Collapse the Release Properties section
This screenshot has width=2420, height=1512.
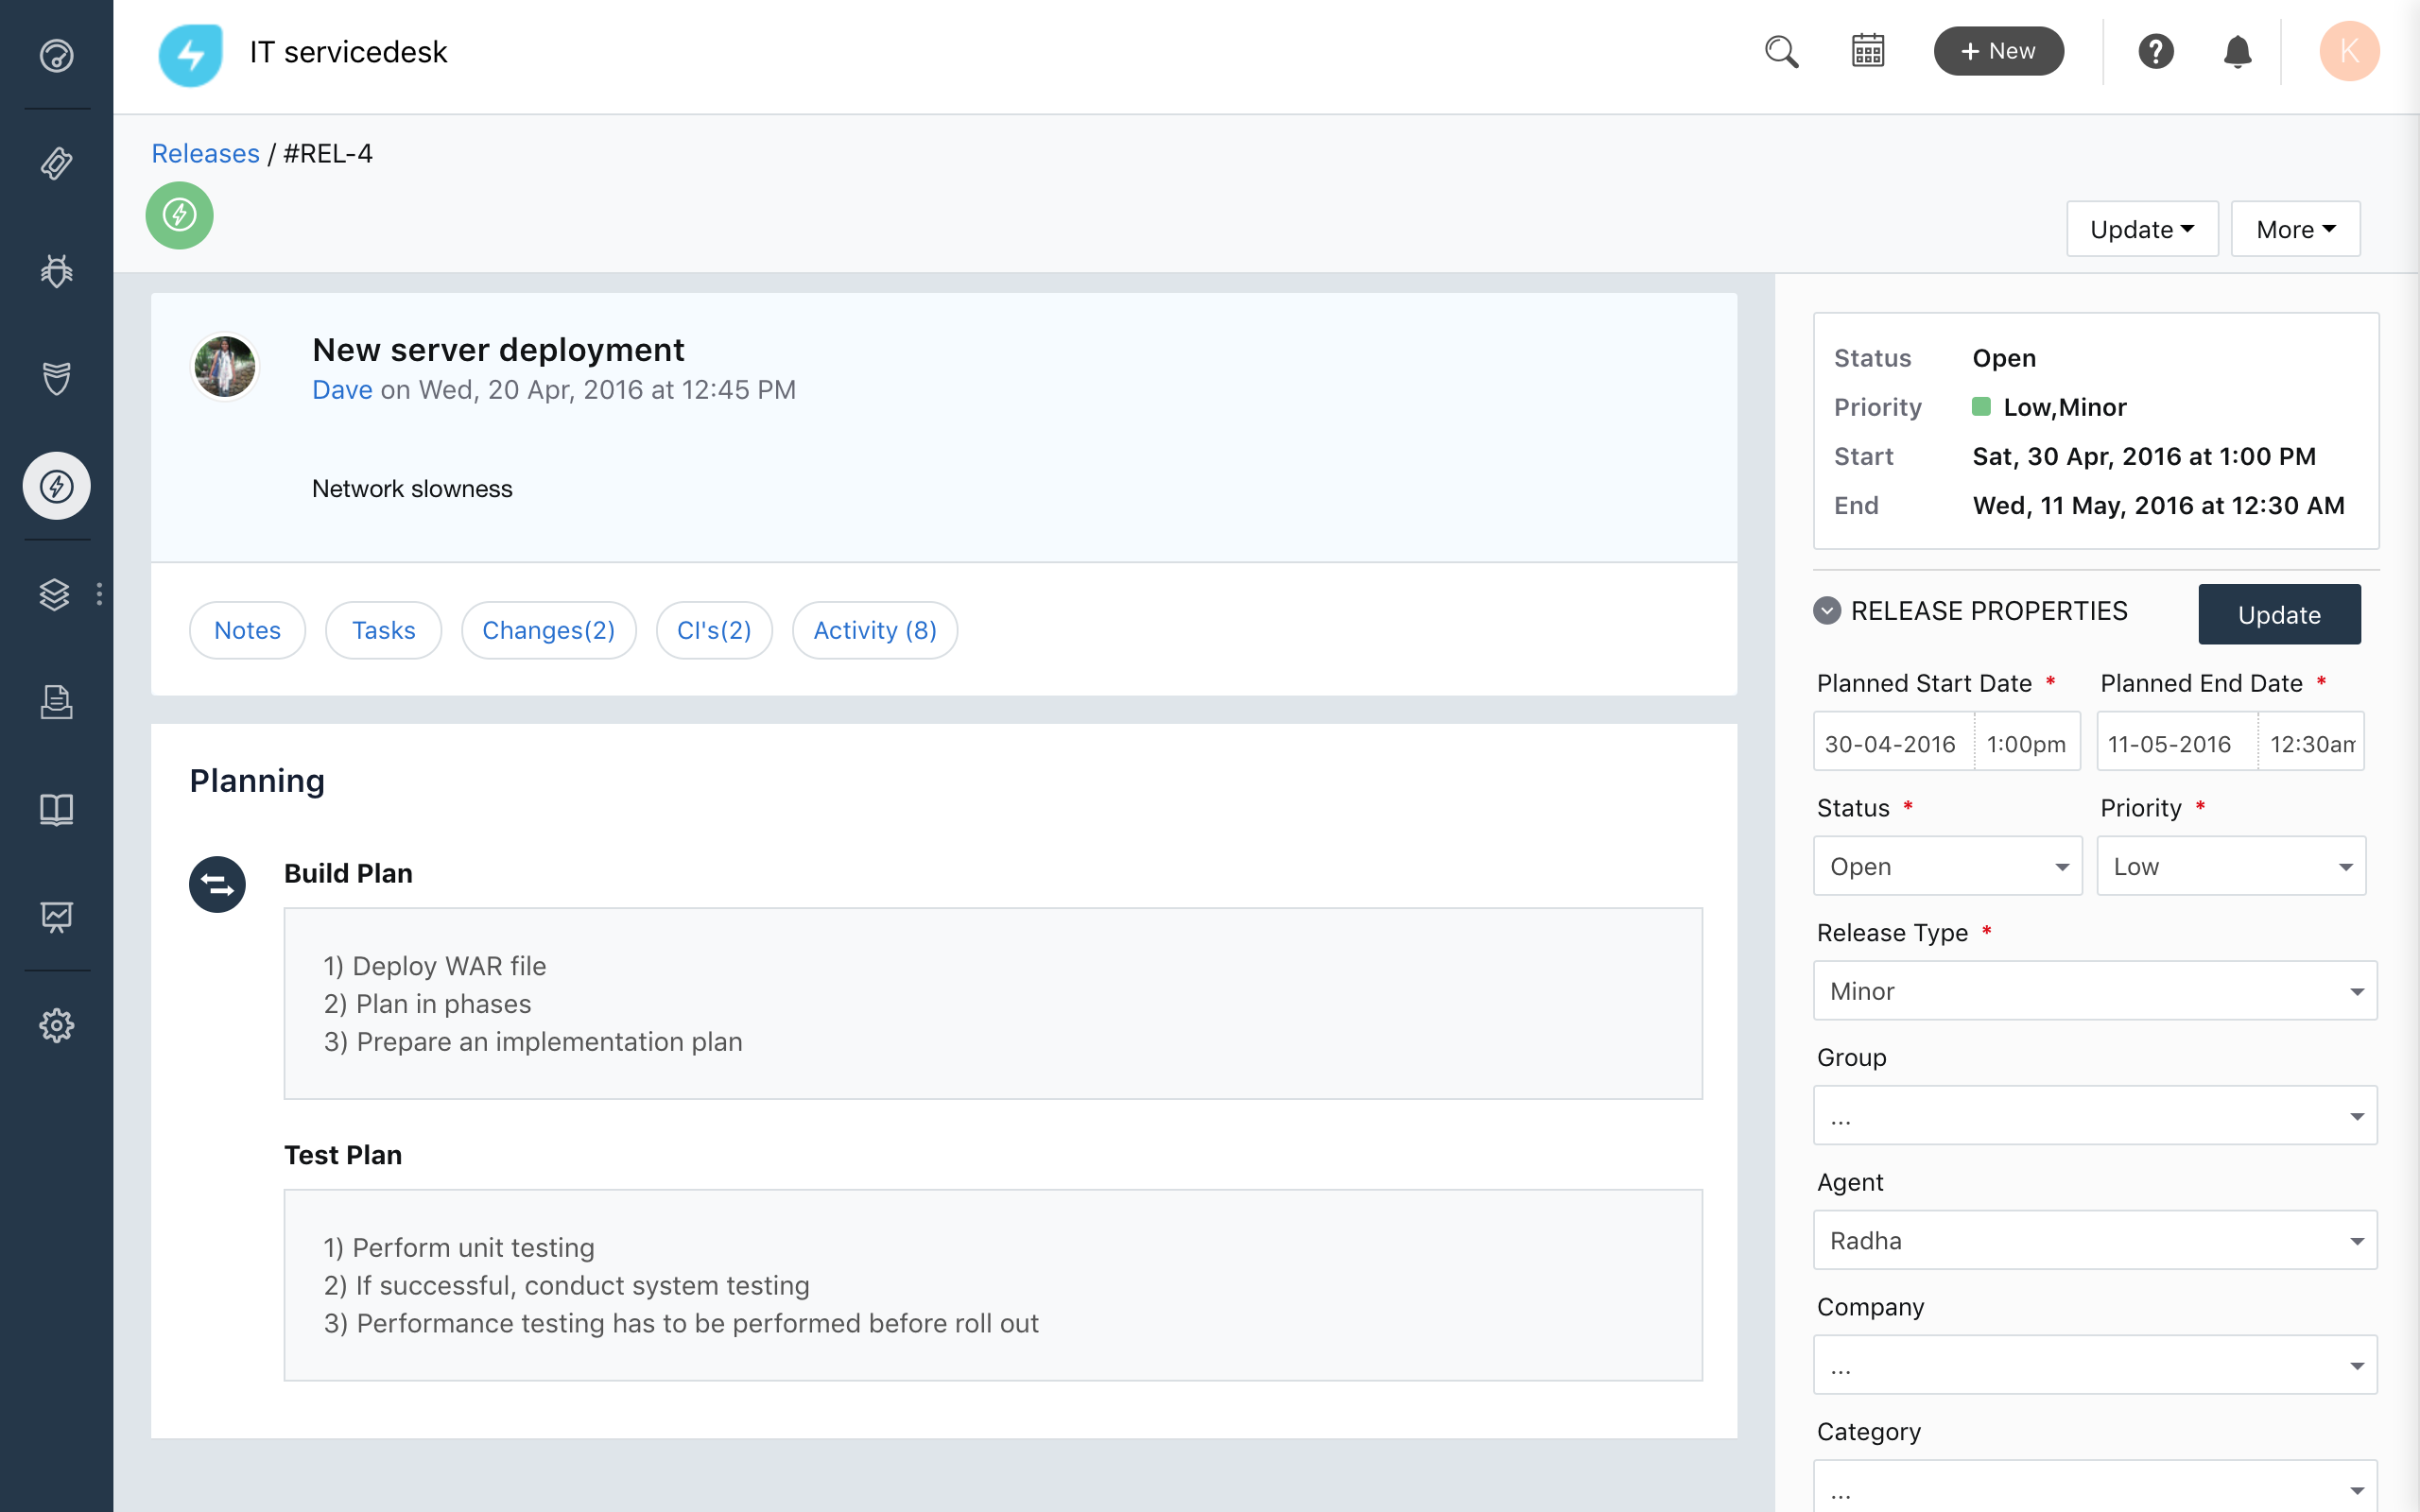click(x=1827, y=610)
